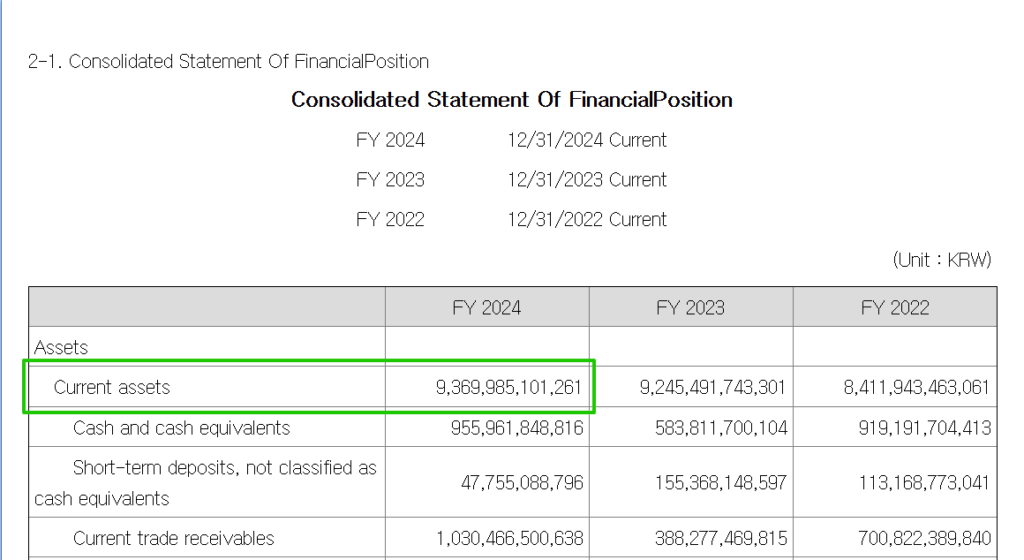Click the 12/31/2024 Current date line

586,140
